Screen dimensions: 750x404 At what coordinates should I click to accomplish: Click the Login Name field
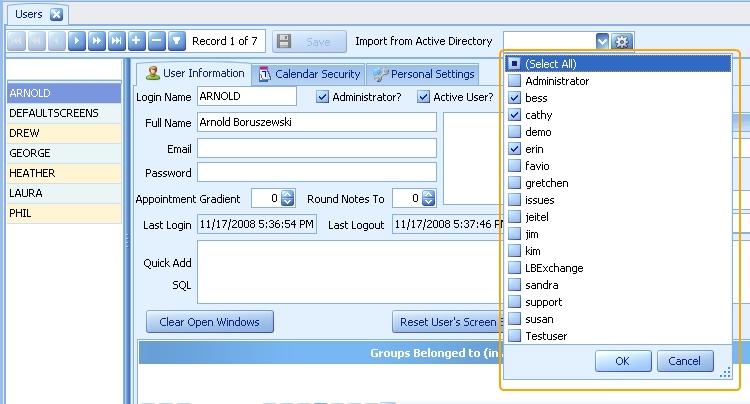[x=247, y=96]
